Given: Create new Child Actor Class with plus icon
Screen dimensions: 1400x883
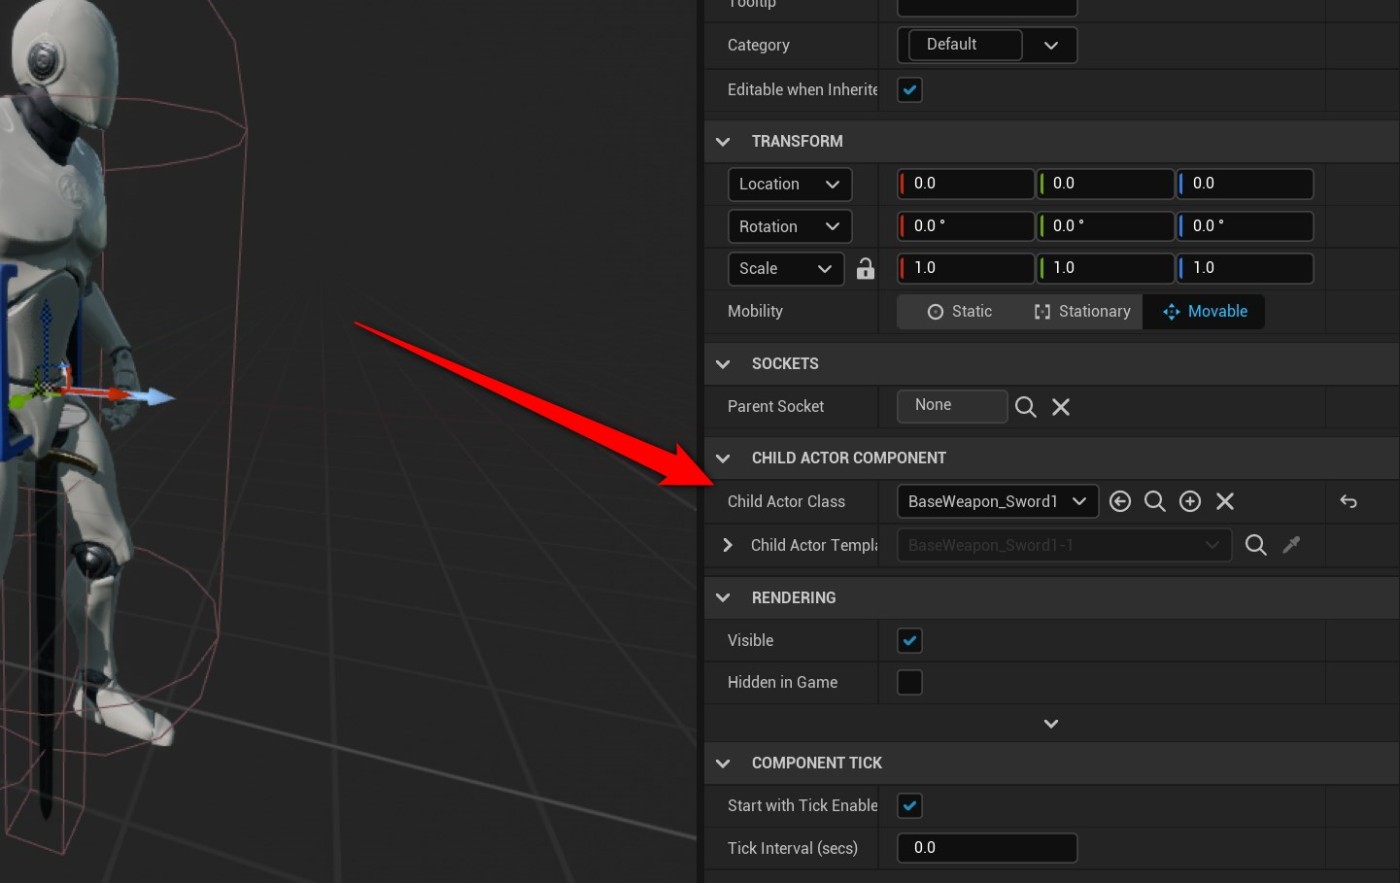Looking at the screenshot, I should [x=1190, y=501].
